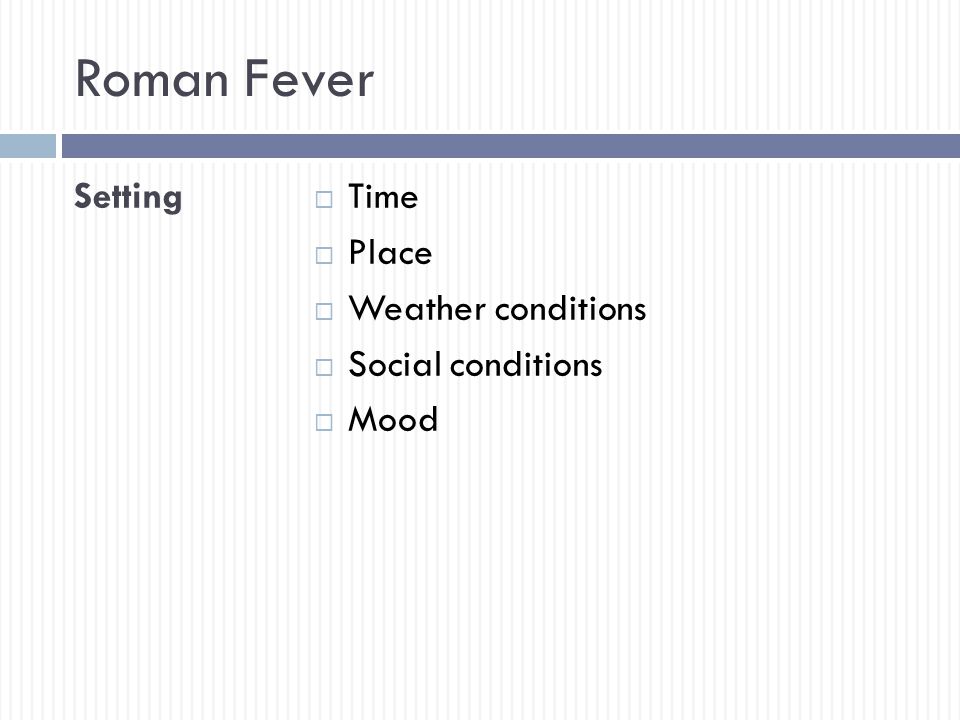
Task: Select the Roman Fever title text
Action: click(224, 79)
